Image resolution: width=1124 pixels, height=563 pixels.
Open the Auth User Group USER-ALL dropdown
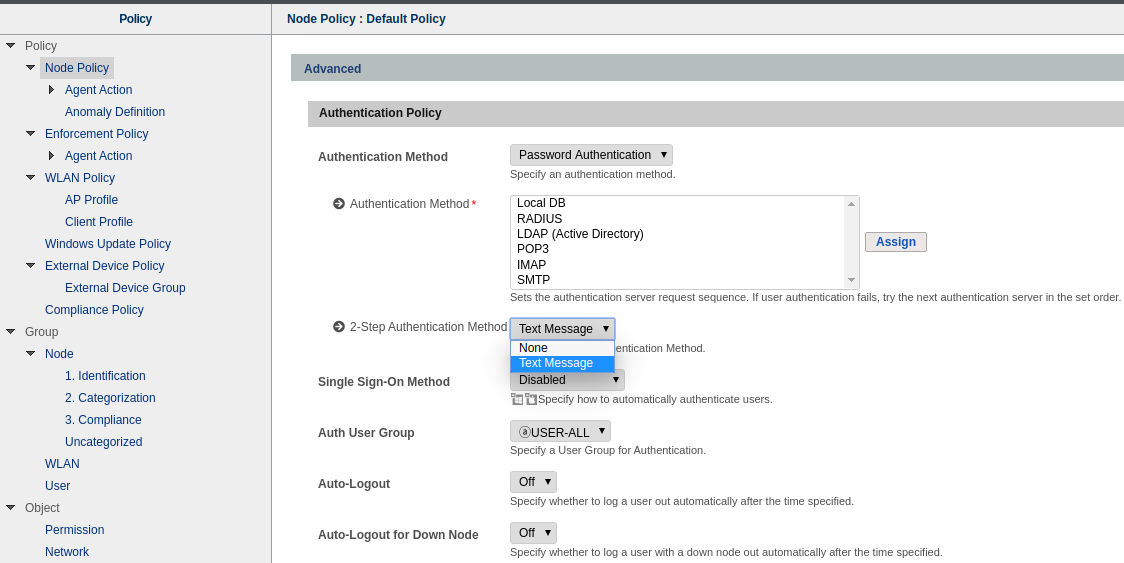coord(560,432)
